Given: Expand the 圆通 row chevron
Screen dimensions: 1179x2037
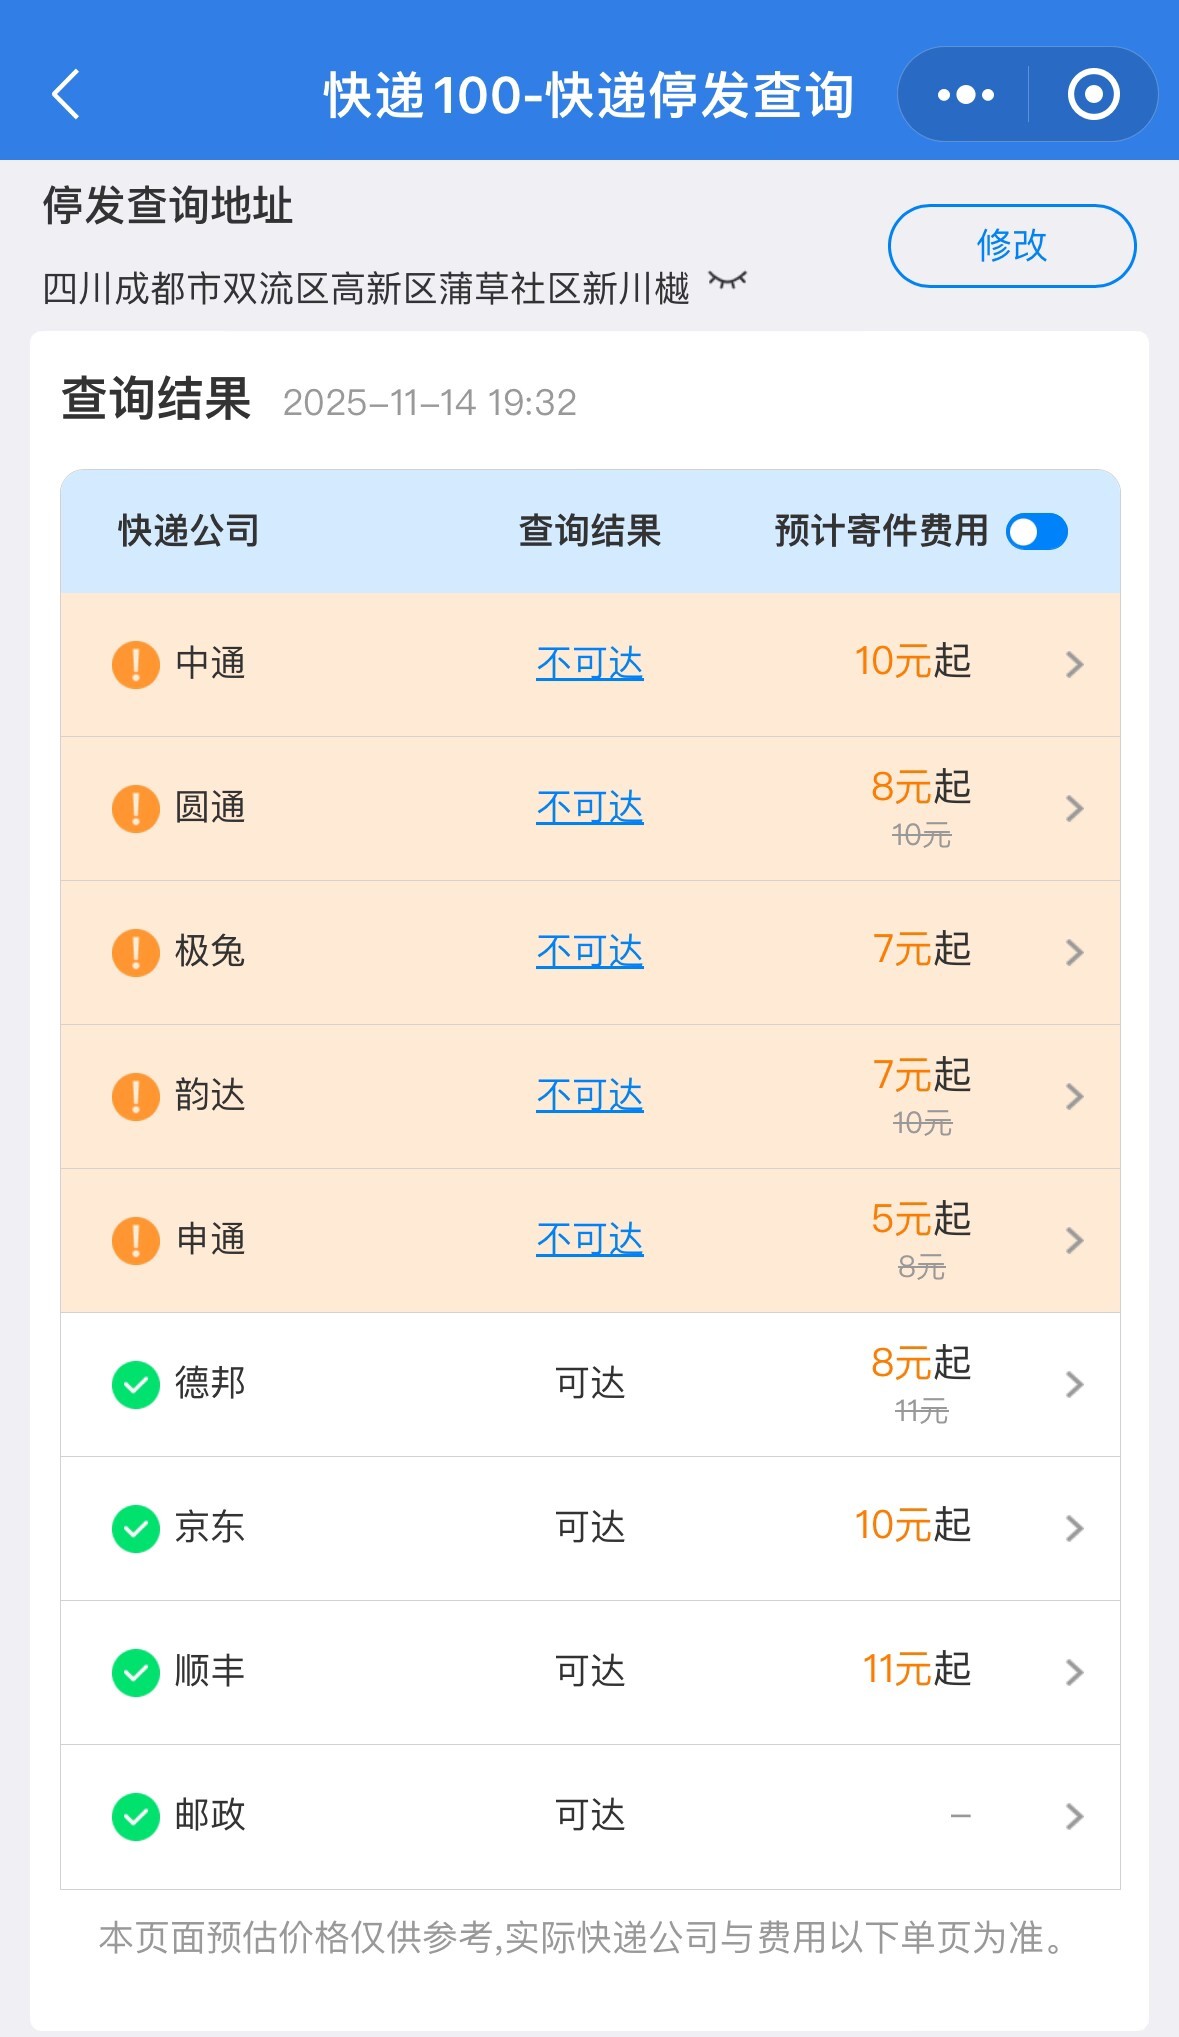Looking at the screenshot, I should point(1075,808).
